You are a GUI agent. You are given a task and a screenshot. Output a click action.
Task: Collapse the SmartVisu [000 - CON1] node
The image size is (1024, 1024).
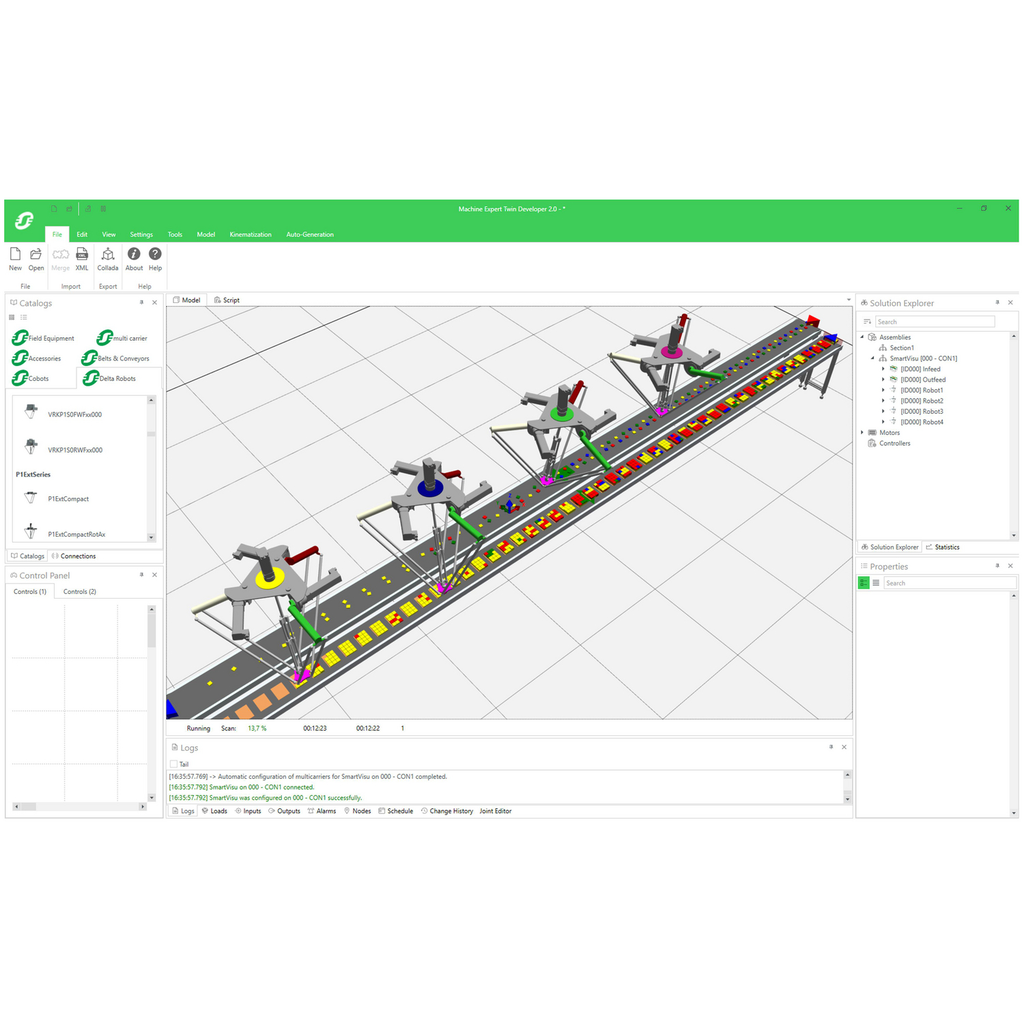[x=874, y=358]
